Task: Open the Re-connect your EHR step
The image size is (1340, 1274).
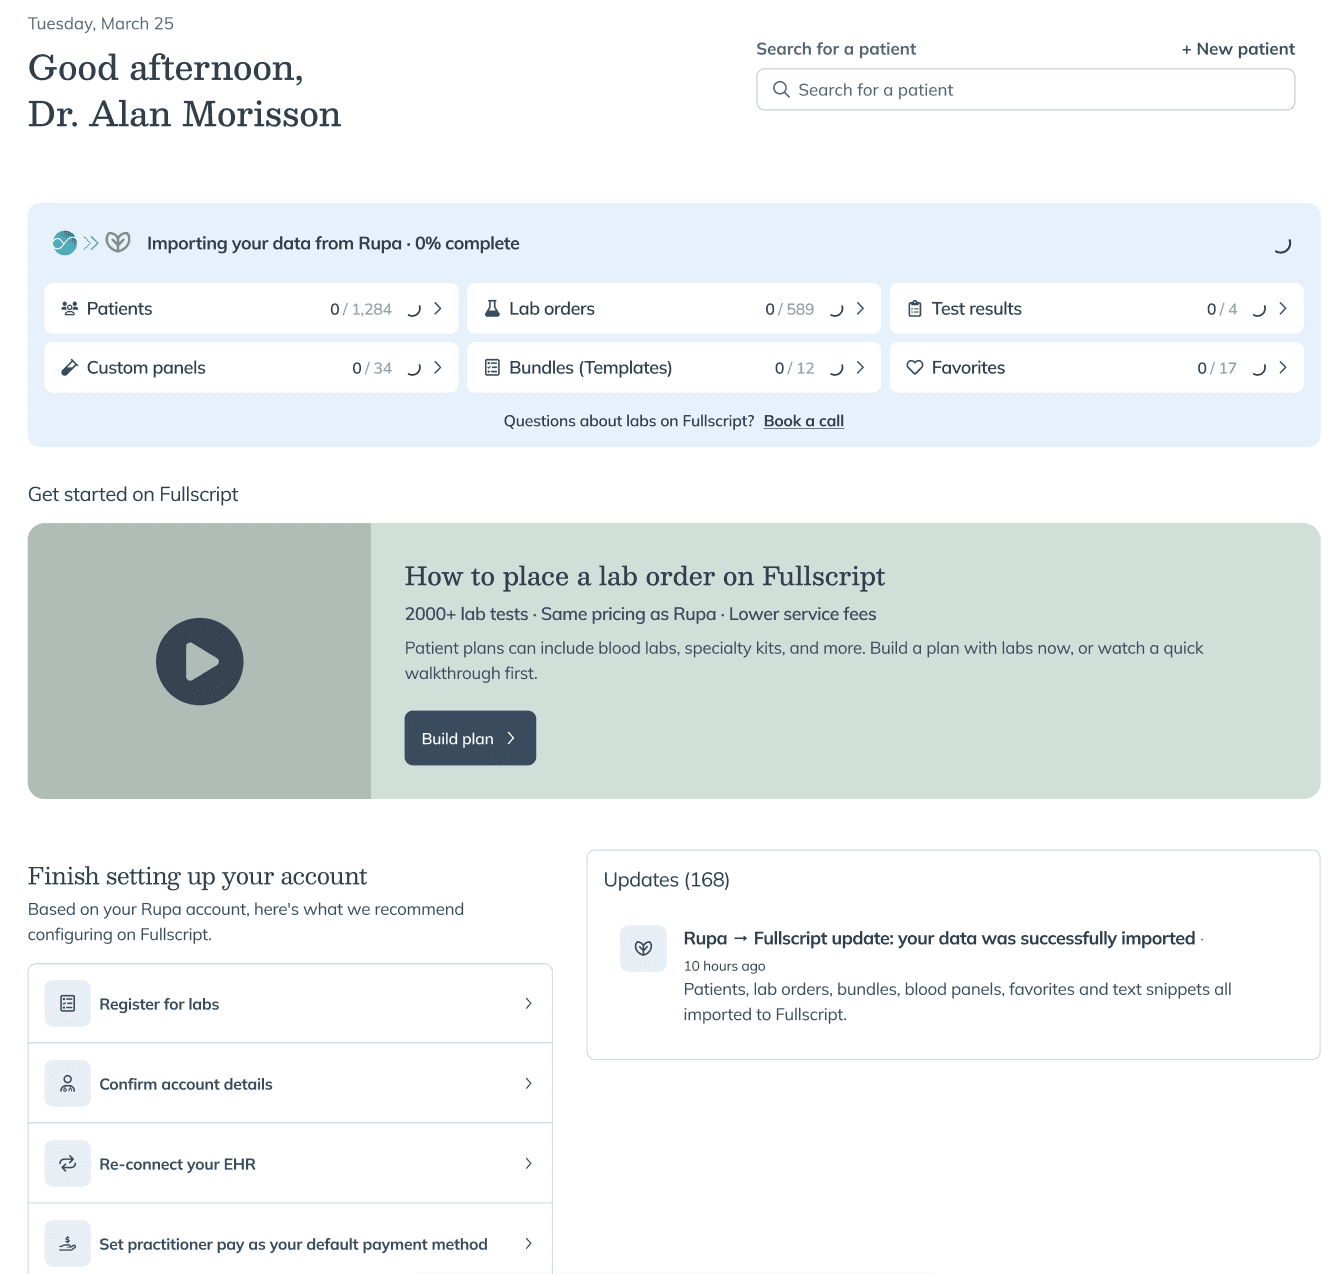Action: tap(290, 1164)
